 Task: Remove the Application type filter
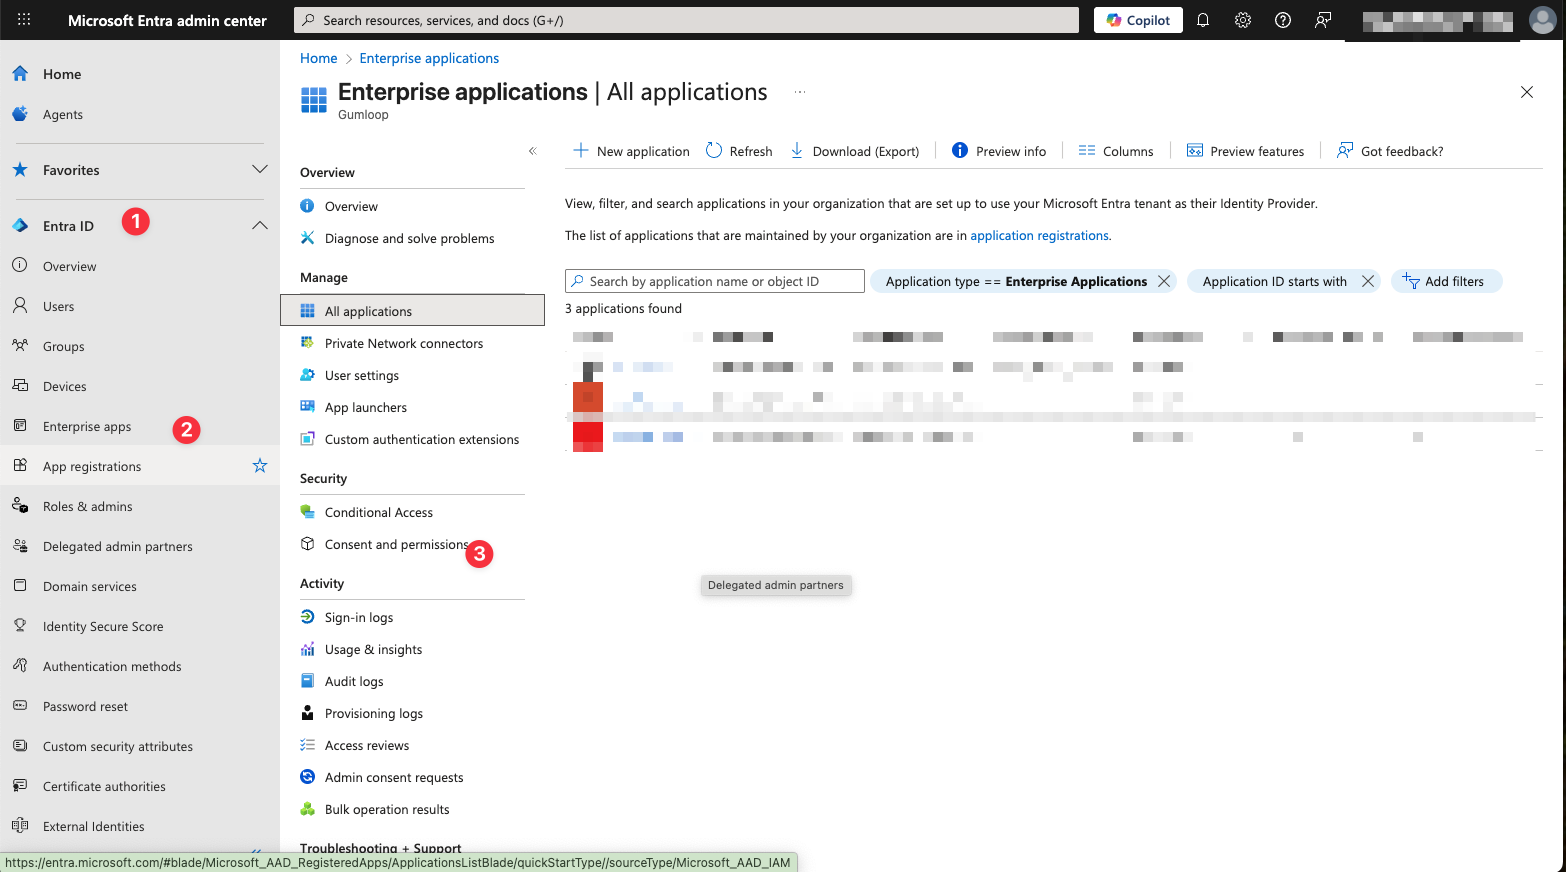point(1164,281)
